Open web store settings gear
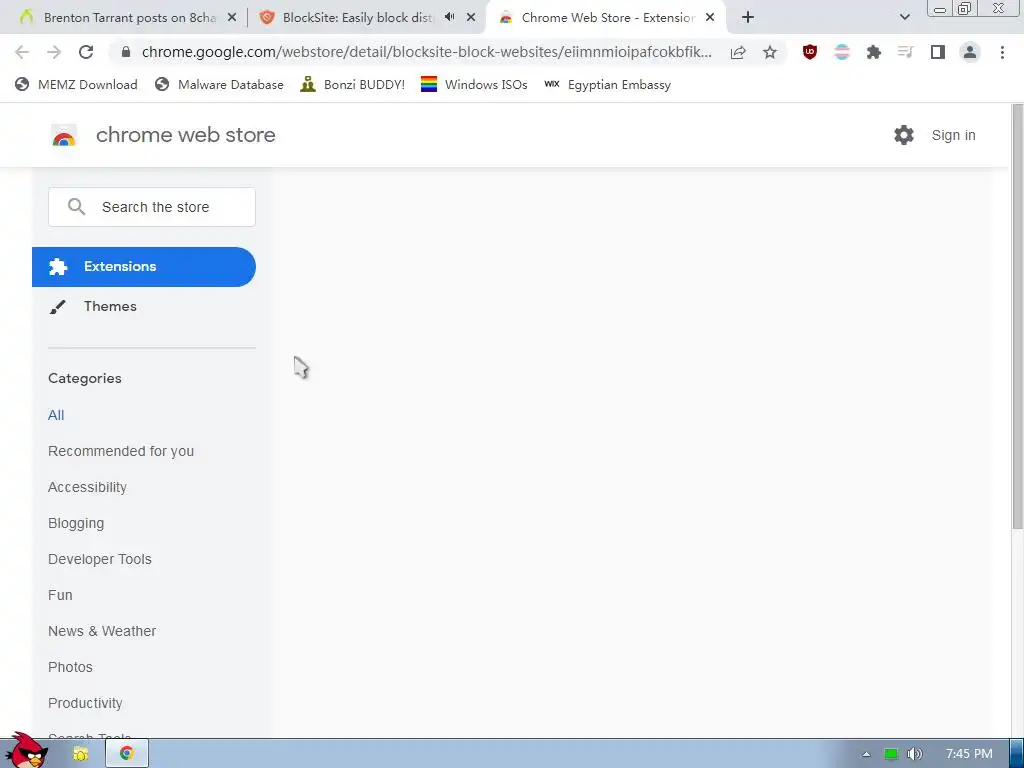Screen dimensions: 1024x768 (904, 135)
